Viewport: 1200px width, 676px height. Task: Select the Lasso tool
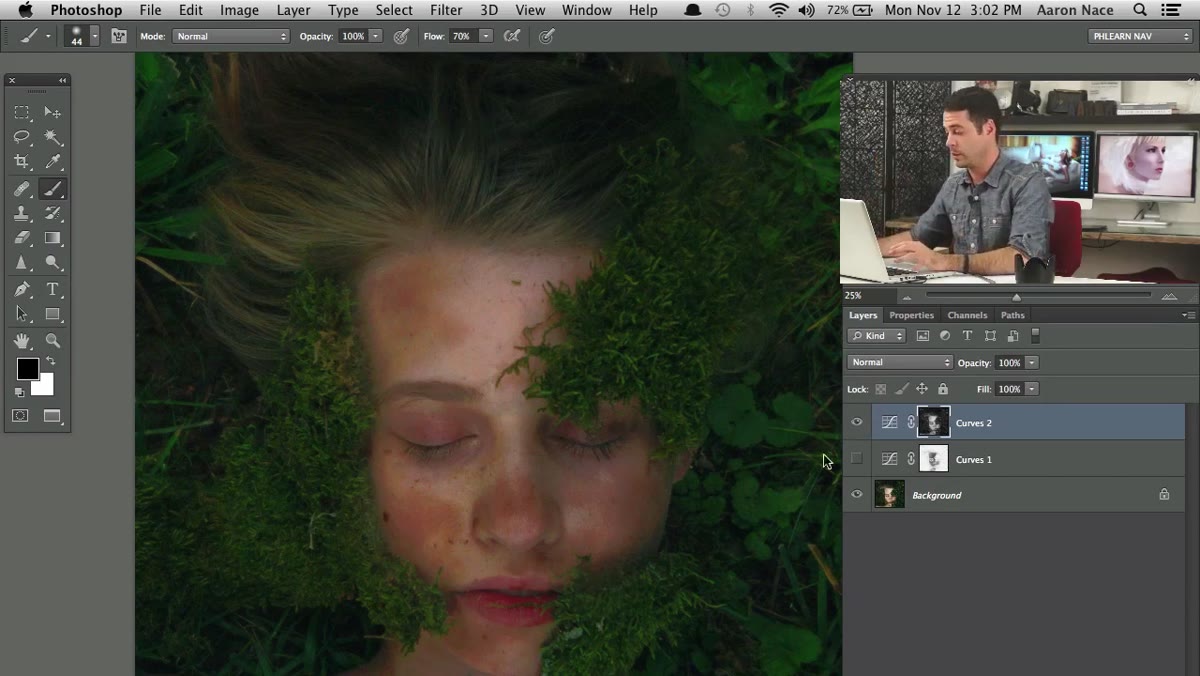point(22,137)
